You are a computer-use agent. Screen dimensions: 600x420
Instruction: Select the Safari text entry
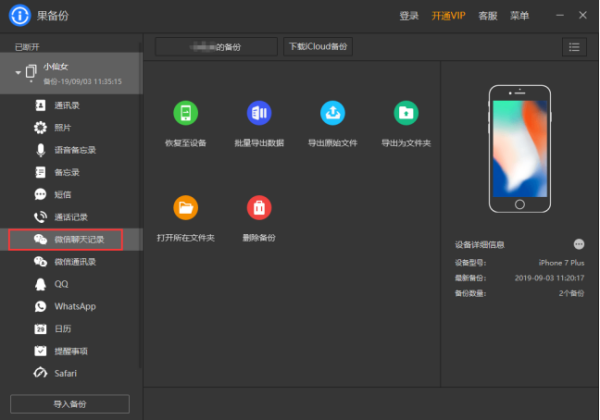65,373
